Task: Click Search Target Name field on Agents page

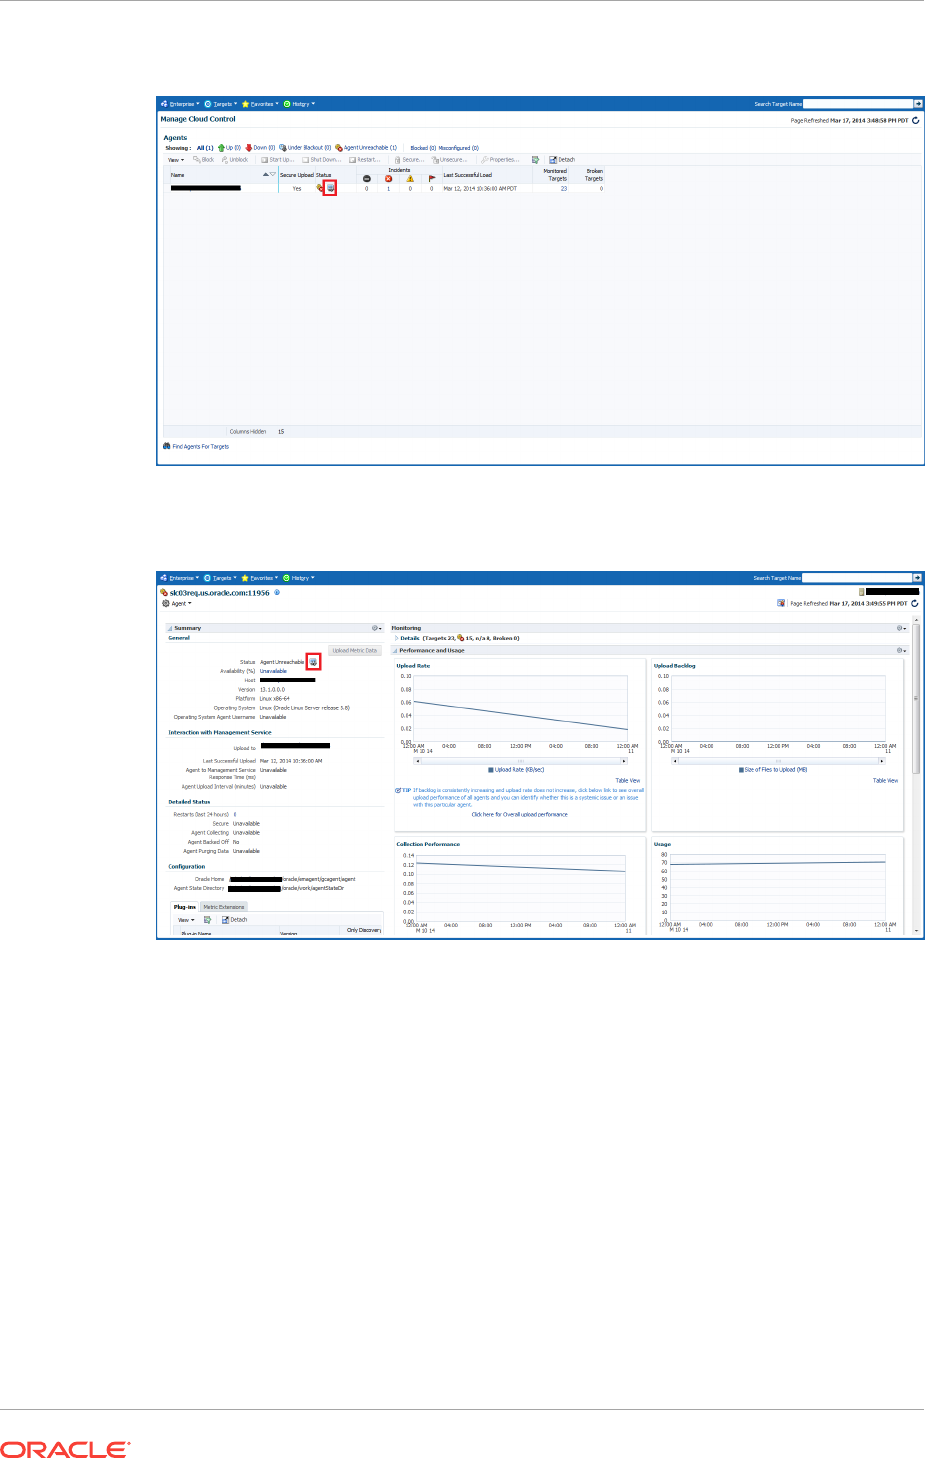Action: (858, 103)
